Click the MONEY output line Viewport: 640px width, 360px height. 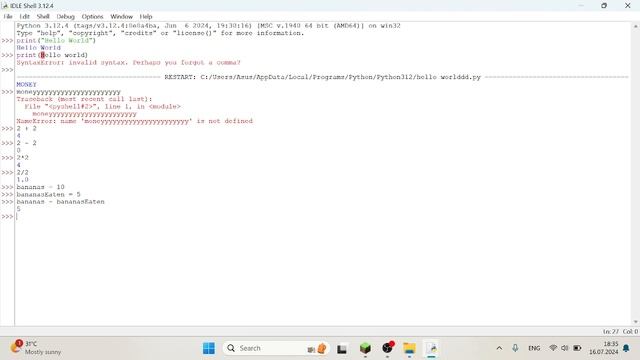click(x=27, y=84)
